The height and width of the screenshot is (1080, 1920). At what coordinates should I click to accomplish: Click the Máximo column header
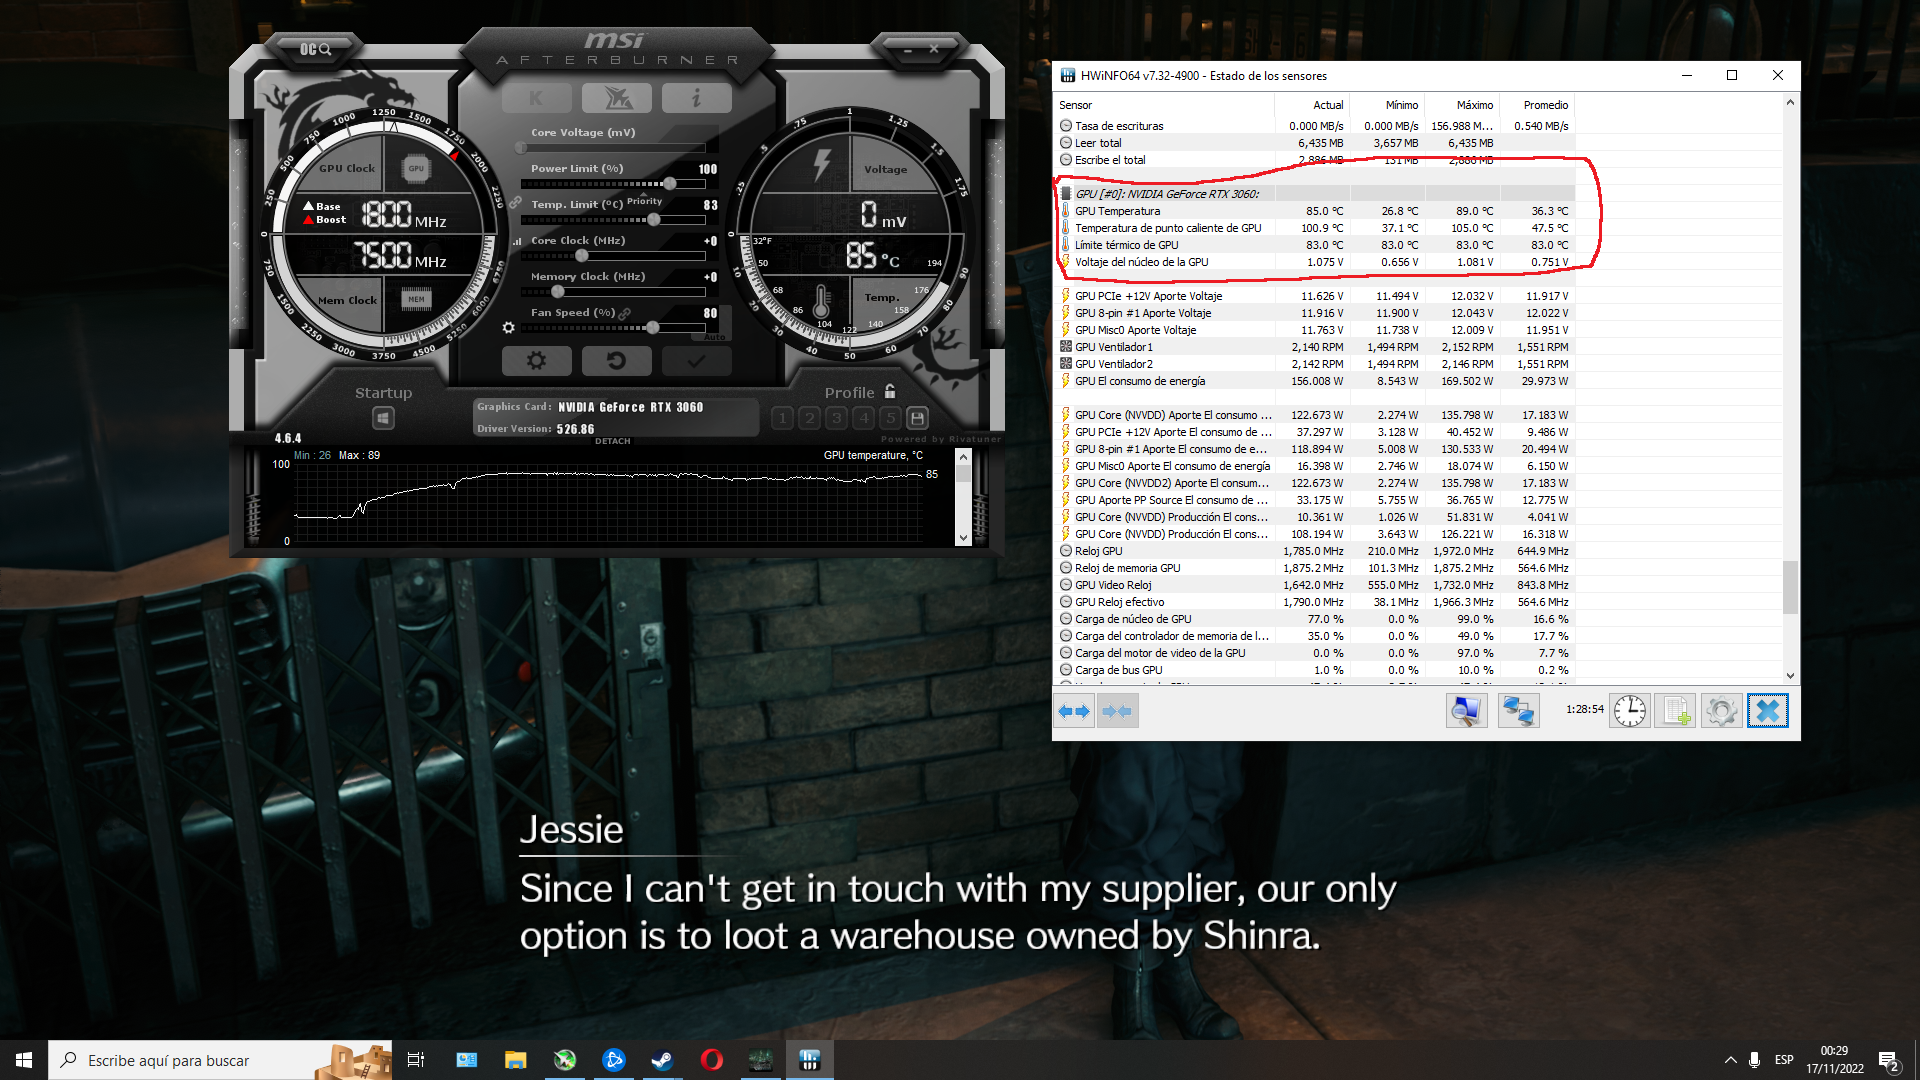point(1463,105)
